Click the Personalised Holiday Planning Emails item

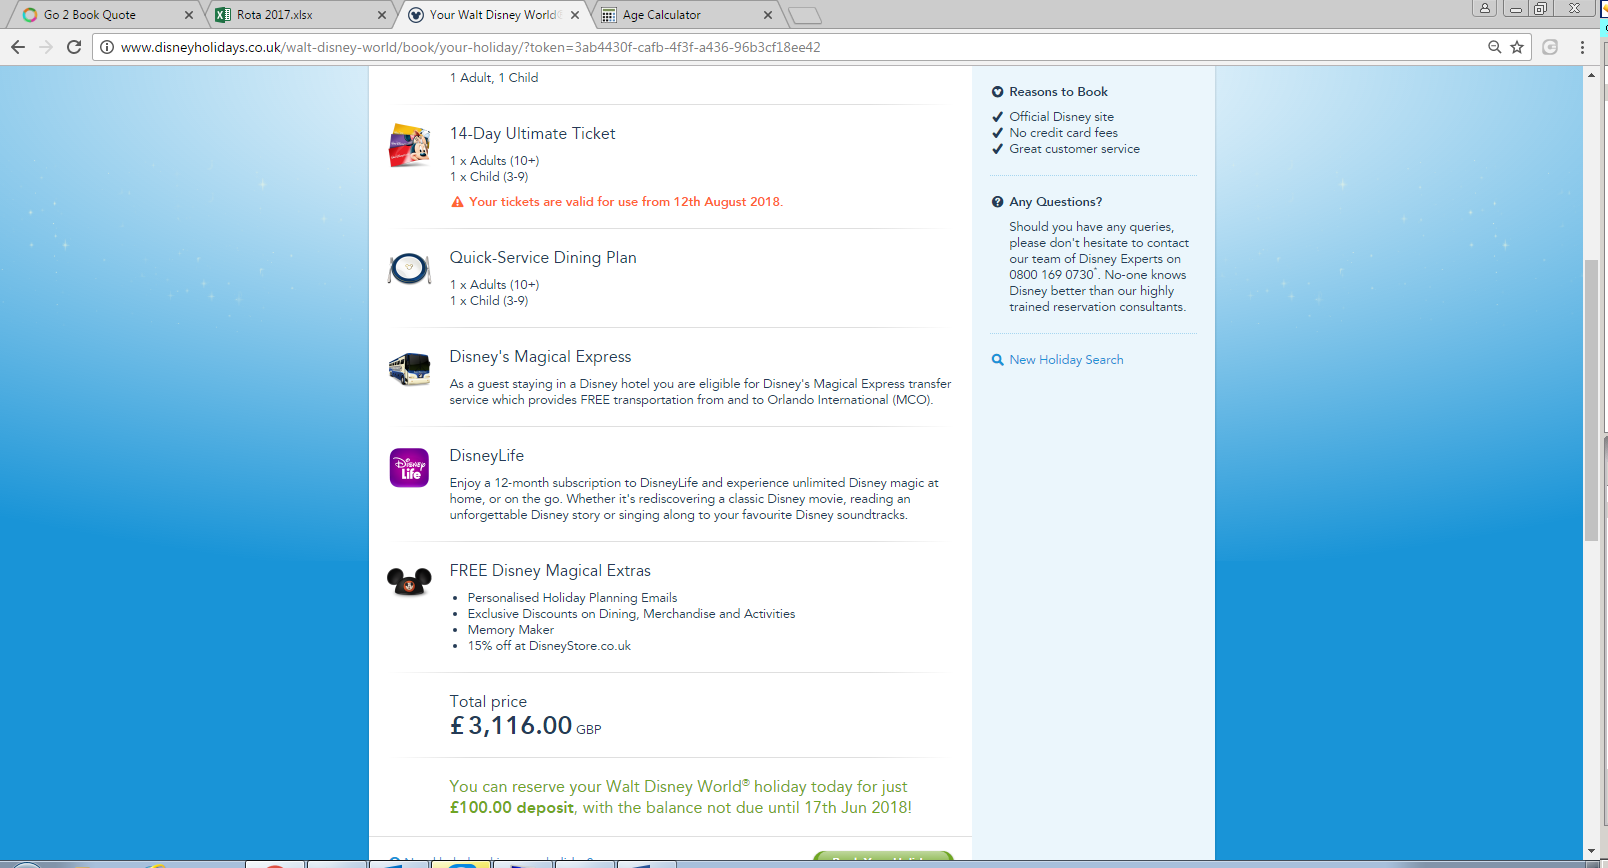tap(572, 598)
